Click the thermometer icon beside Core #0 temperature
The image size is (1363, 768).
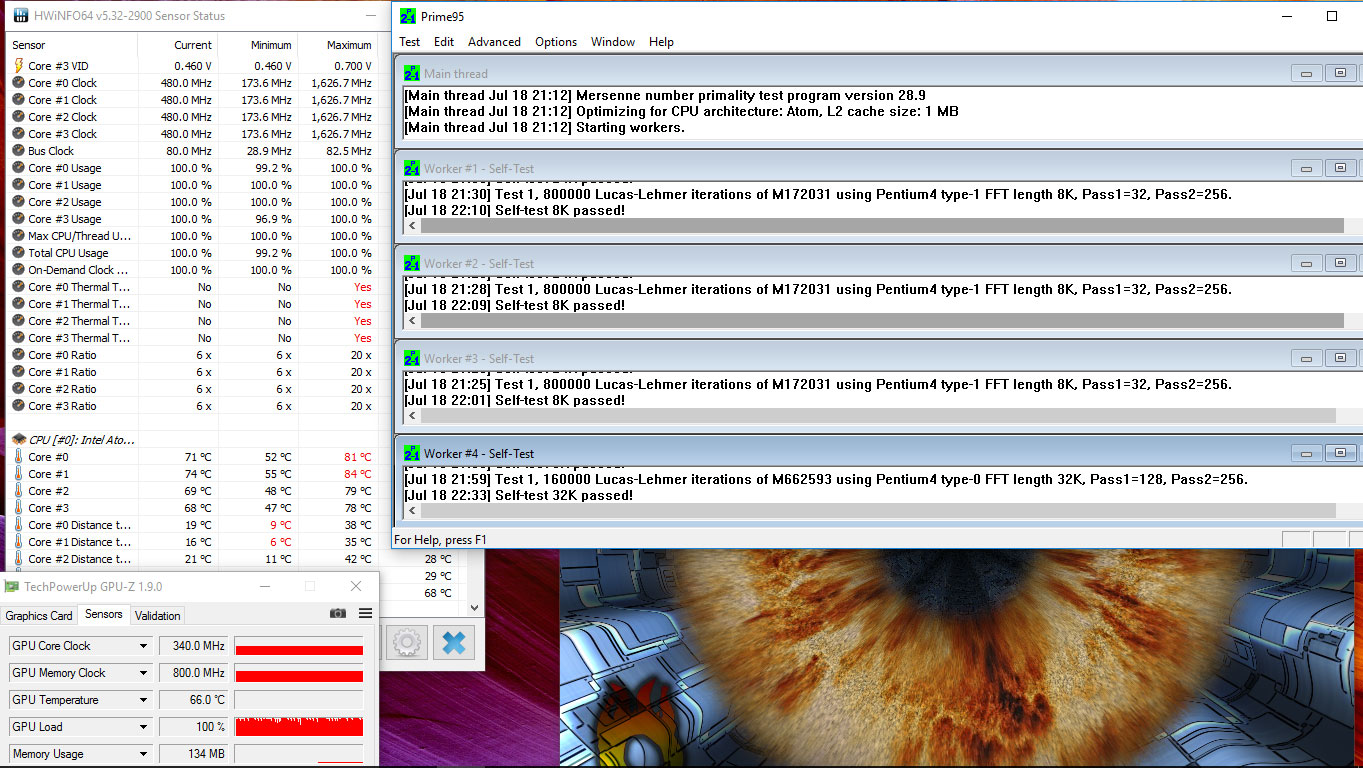click(x=18, y=457)
